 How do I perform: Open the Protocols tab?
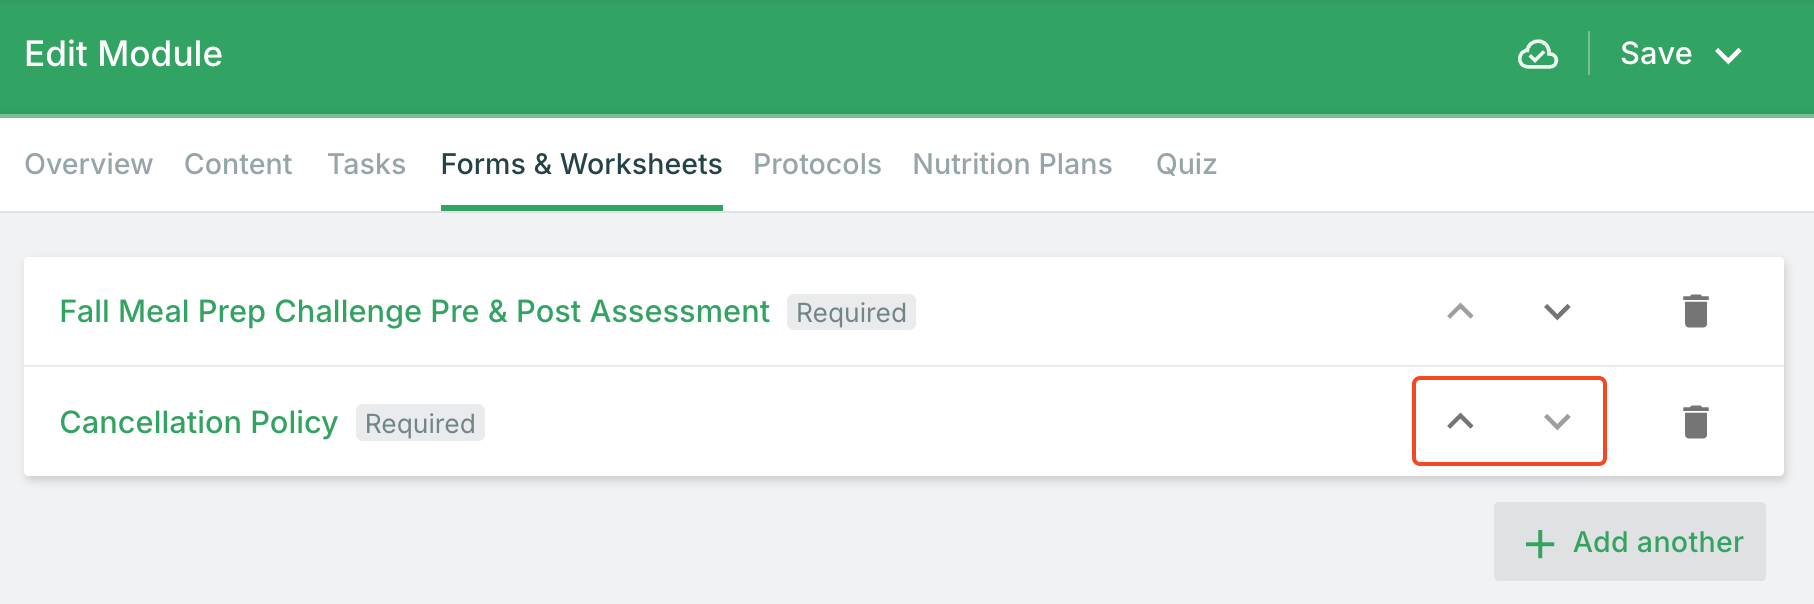(817, 164)
